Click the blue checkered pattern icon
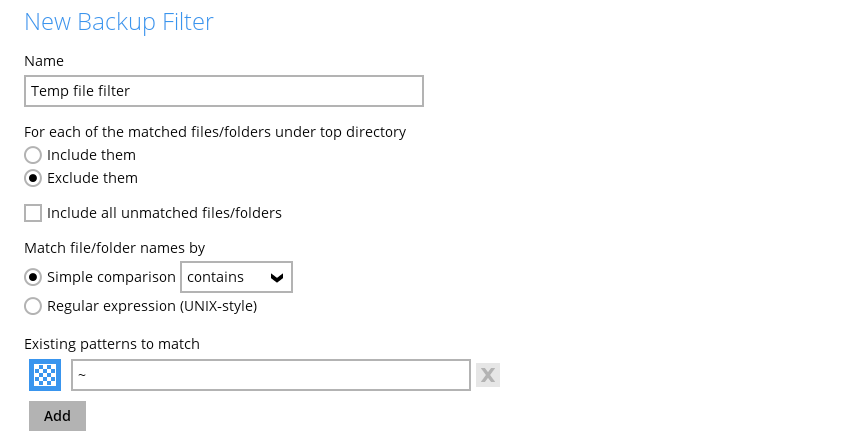Viewport: 861px width, 442px height. pyautogui.click(x=45, y=375)
